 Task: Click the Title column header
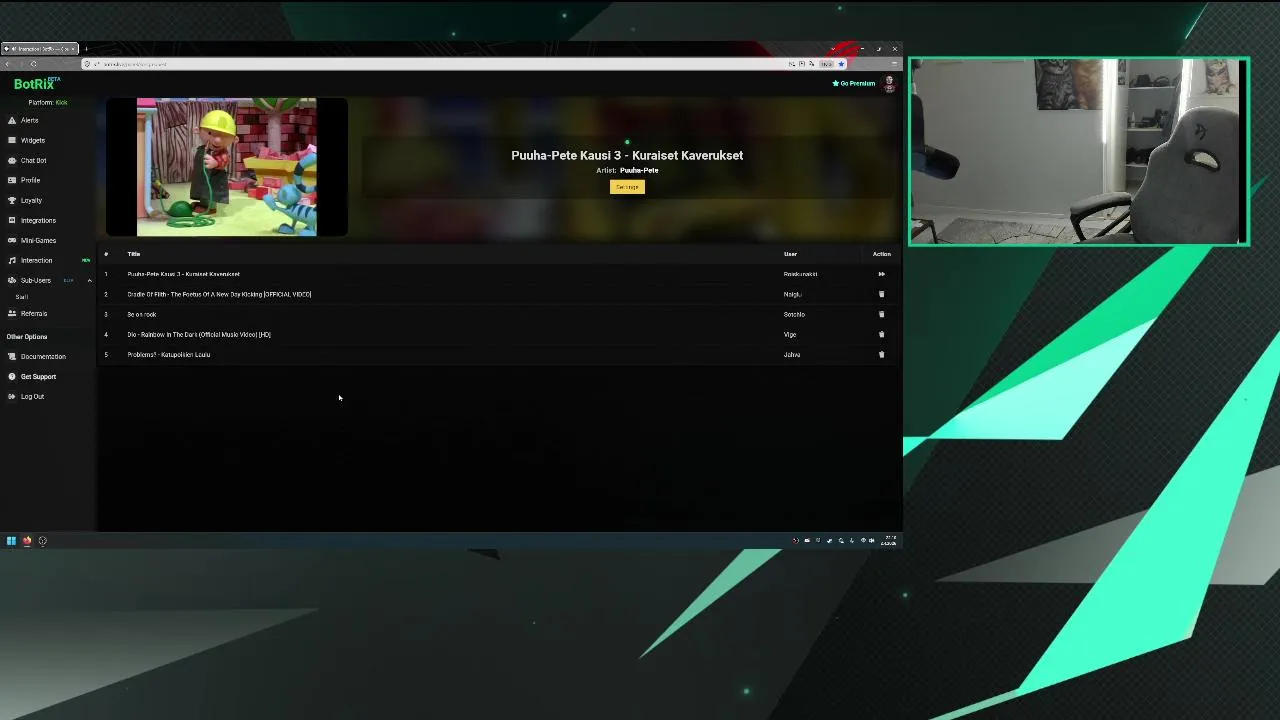133,254
